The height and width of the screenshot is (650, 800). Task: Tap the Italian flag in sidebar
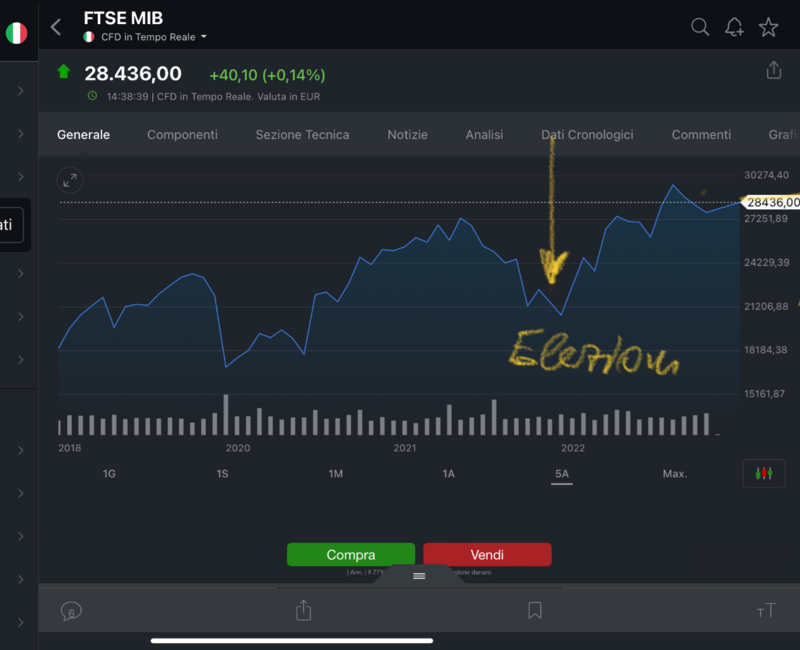click(x=16, y=33)
